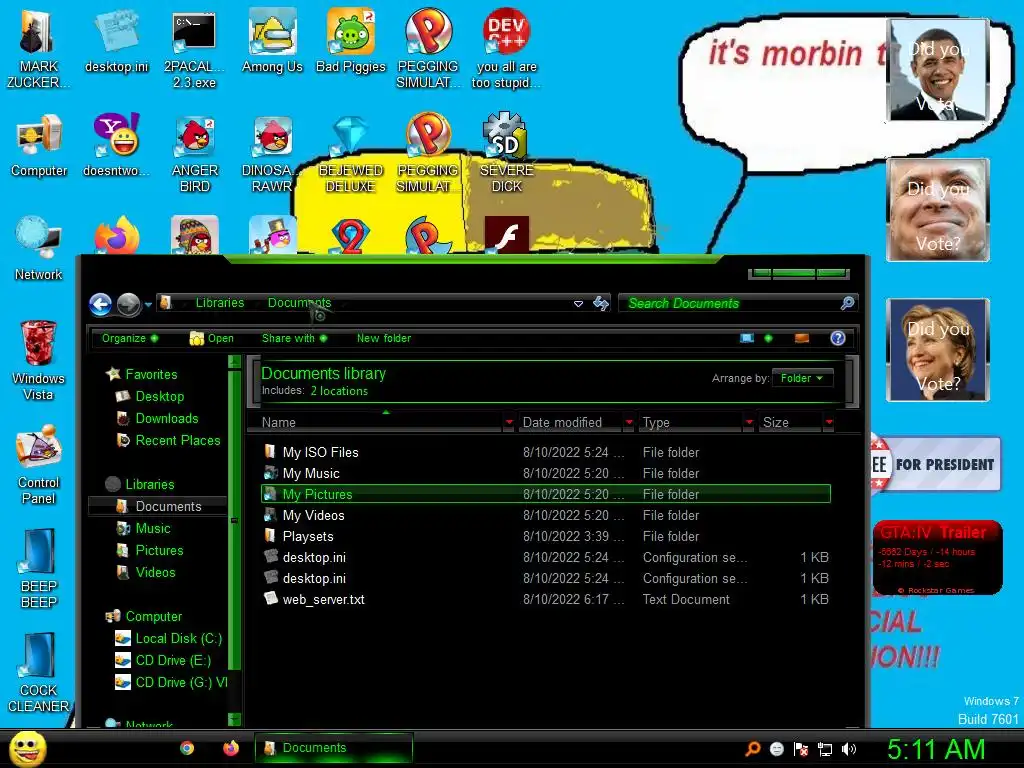Open the Windows Vista recycle bin icon
The image size is (1024, 768).
38,361
